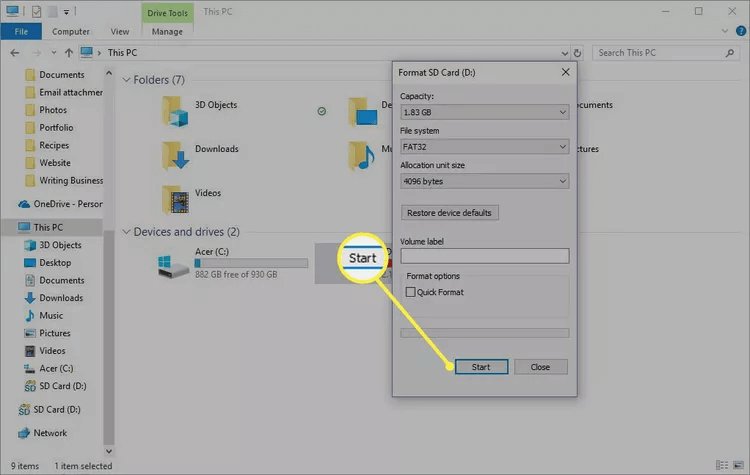Open the Manage Drive Tools tab
This screenshot has height=475, width=750.
pyautogui.click(x=167, y=31)
